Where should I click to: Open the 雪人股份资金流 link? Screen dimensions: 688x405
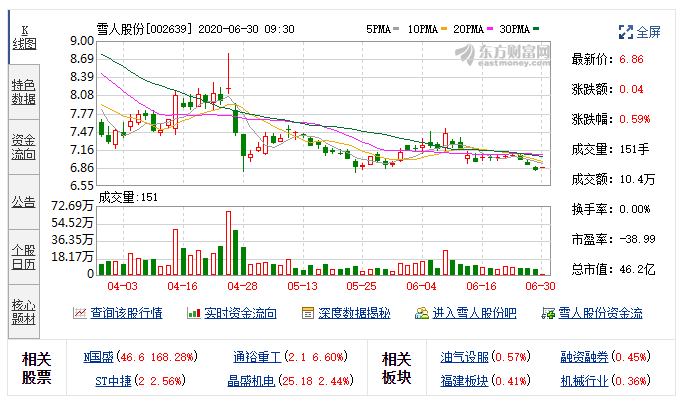600,313
